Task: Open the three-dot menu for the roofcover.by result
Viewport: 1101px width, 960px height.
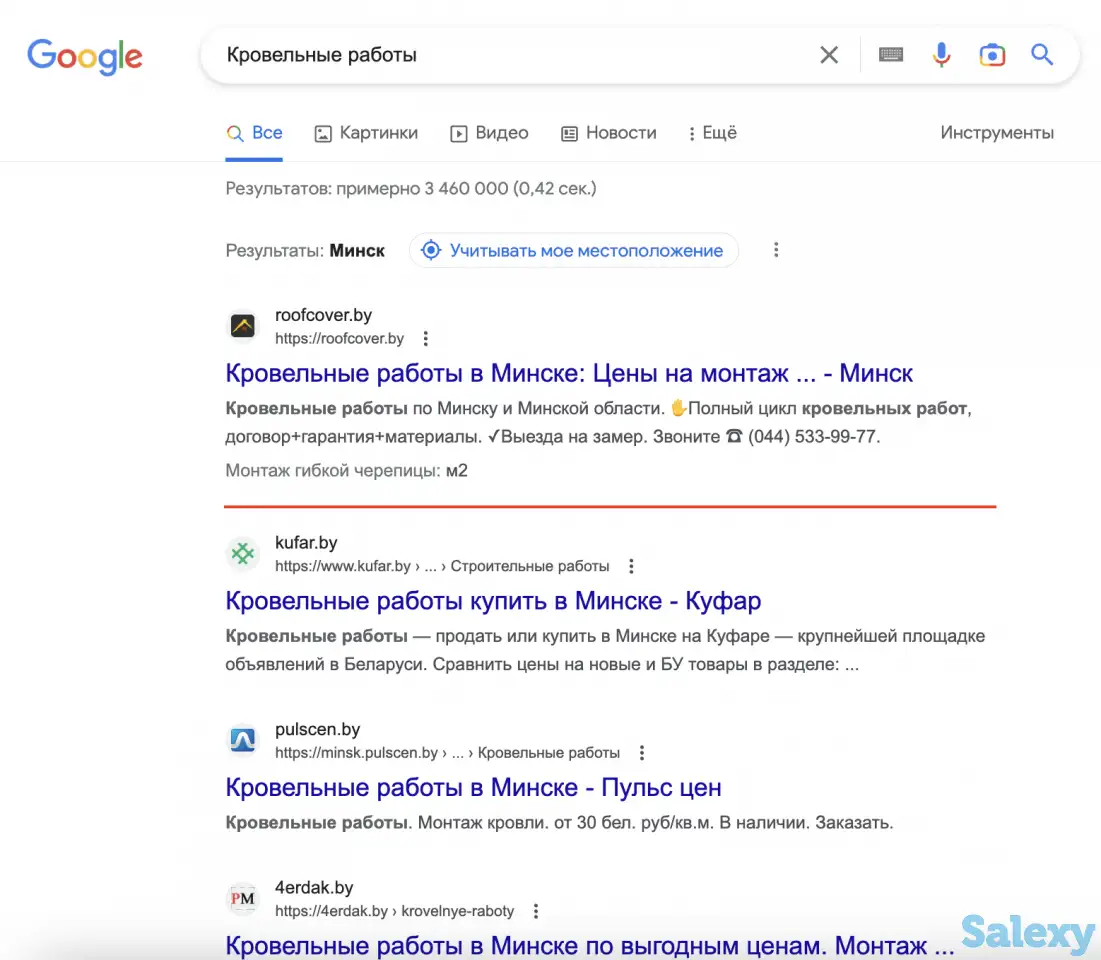Action: (425, 338)
